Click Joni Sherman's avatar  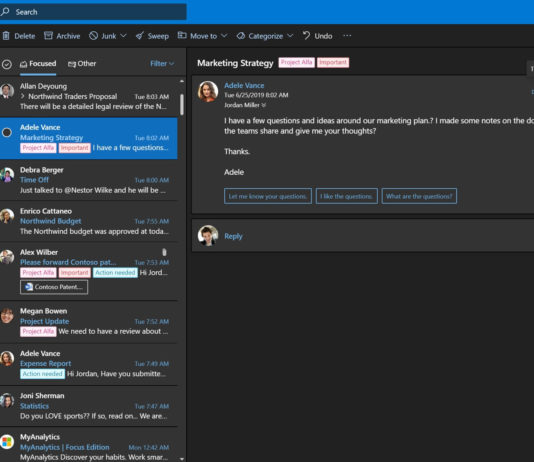click(7, 400)
